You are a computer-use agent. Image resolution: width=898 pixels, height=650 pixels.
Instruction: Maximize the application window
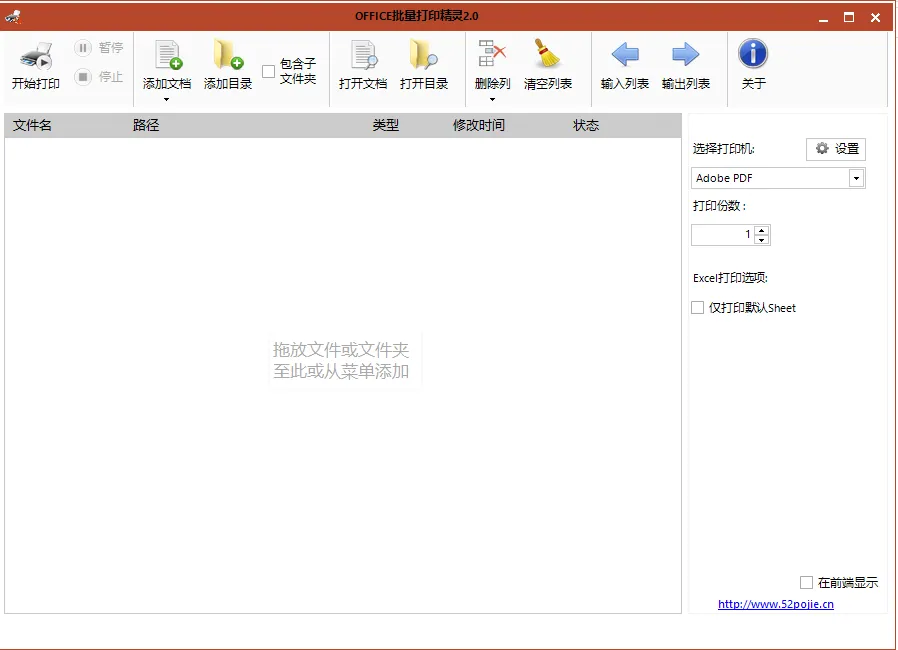tap(849, 17)
